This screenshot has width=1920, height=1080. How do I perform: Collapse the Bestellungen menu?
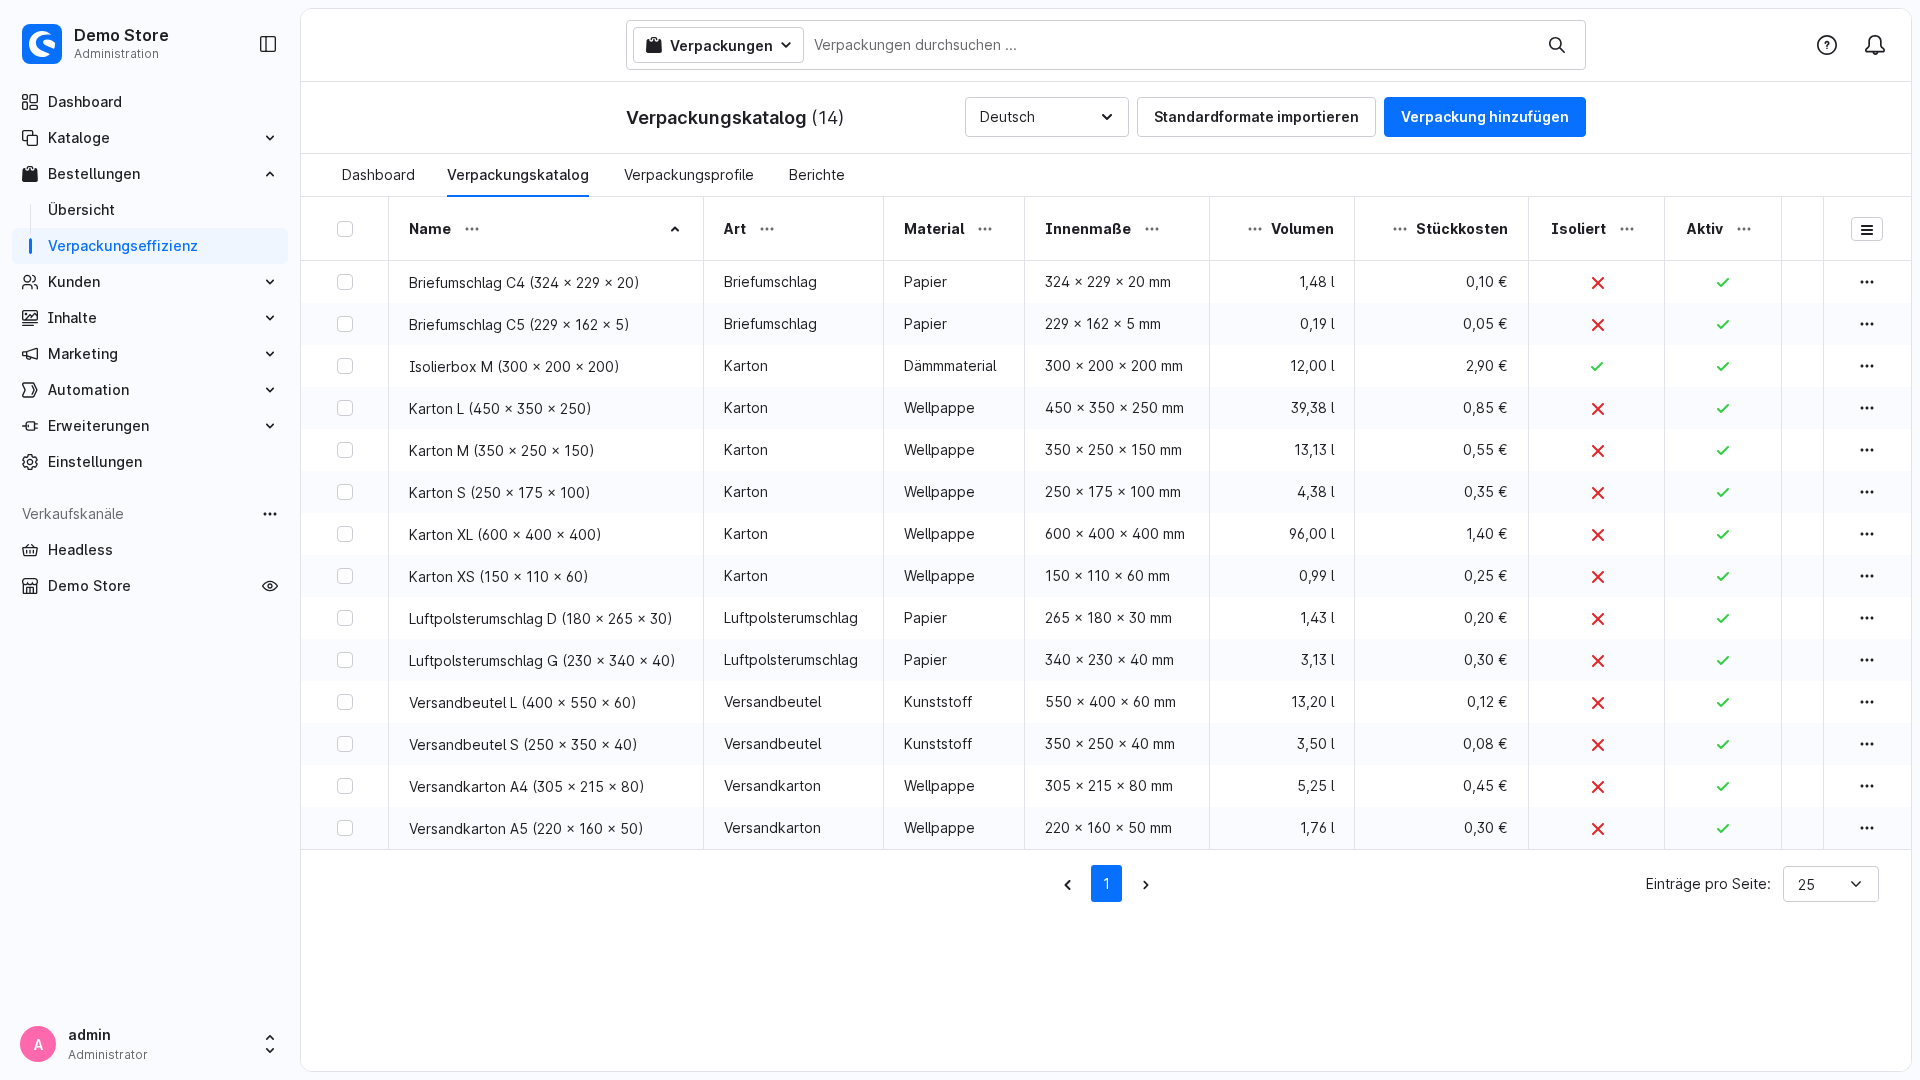pyautogui.click(x=150, y=174)
